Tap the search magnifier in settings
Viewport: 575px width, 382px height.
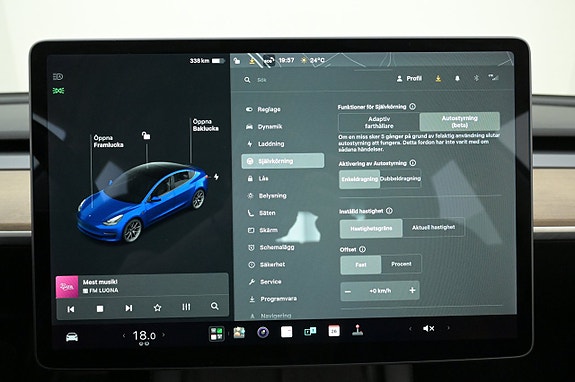click(x=247, y=80)
